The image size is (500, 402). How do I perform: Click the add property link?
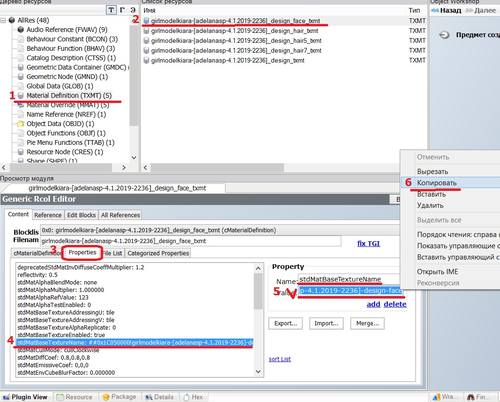point(373,304)
